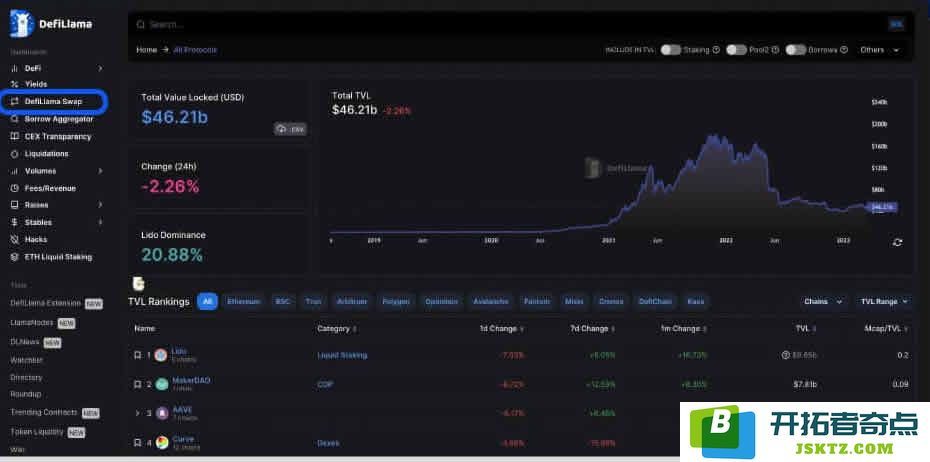Click the Total TVL area chart

(599, 184)
